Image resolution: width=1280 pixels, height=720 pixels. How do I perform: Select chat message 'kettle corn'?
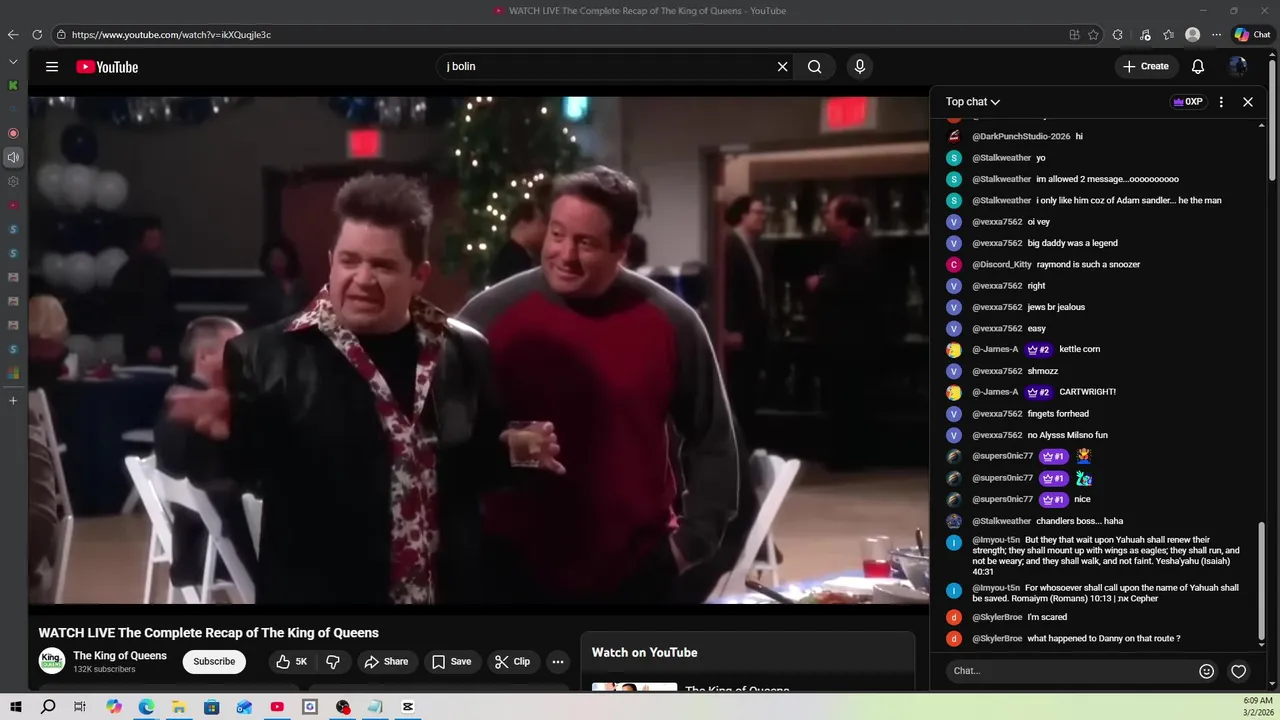click(x=1079, y=350)
